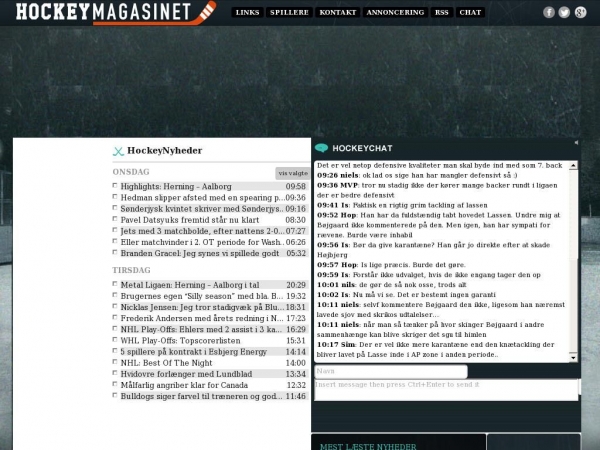The image size is (600, 450).
Task: Check the Brugernes egen Silly season checkbox
Action: 115,295
